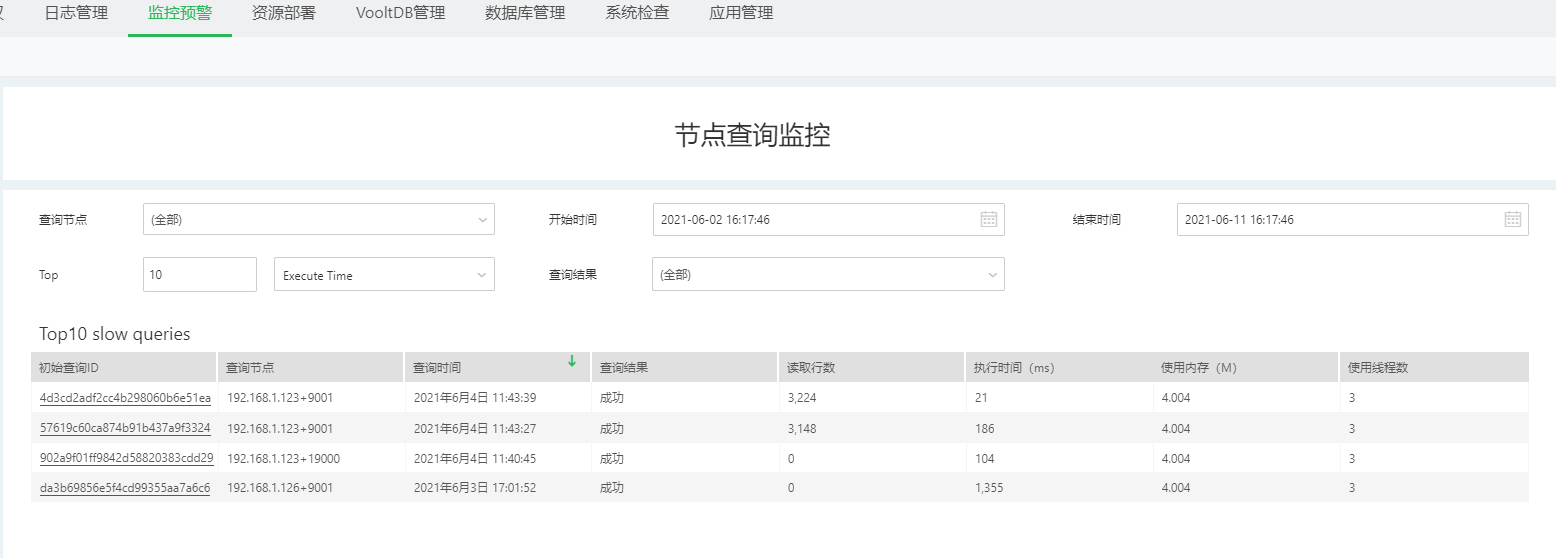Click the 开始时间 date input field
This screenshot has width=1556, height=558.
pos(815,220)
